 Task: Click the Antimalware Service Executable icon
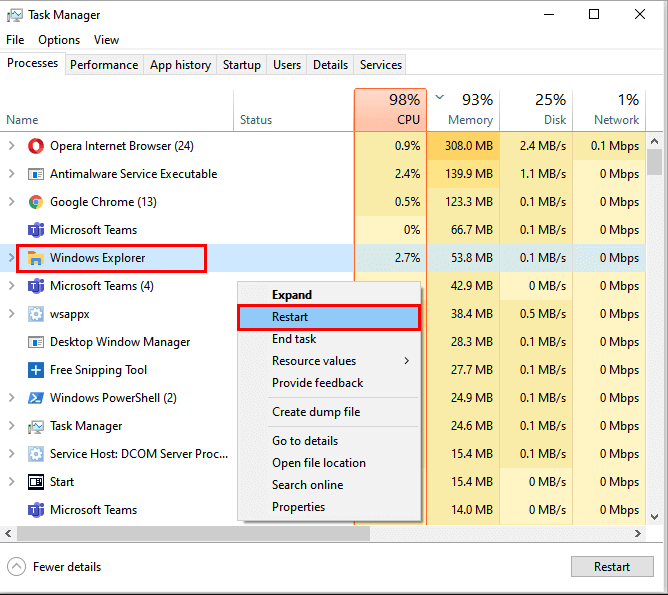pos(36,174)
